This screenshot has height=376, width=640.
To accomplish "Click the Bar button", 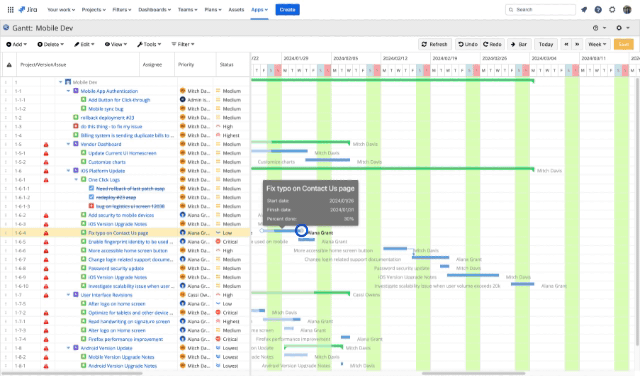I will [519, 44].
